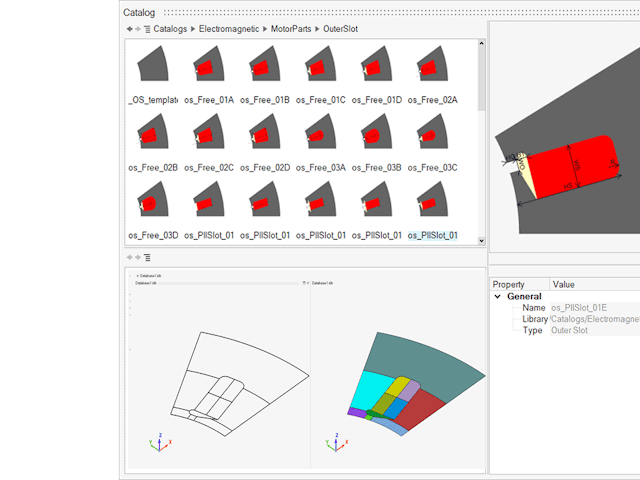Go to Electromagnetic in breadcrumb
Viewport: 640px width, 480px height.
coord(229,29)
